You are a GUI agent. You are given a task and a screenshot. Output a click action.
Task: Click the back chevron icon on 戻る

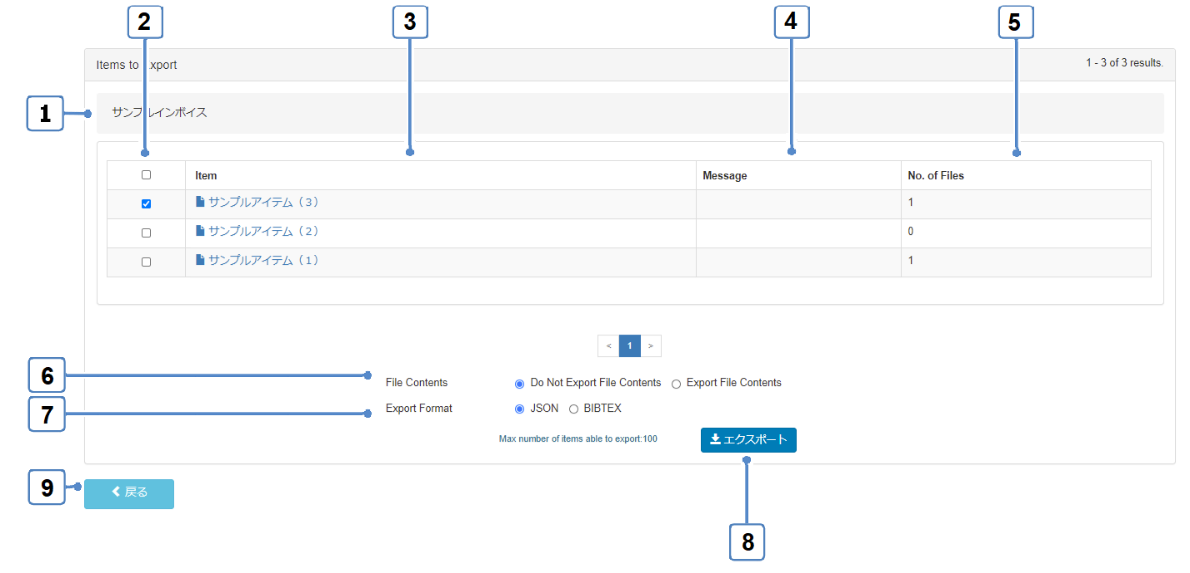pyautogui.click(x=116, y=493)
